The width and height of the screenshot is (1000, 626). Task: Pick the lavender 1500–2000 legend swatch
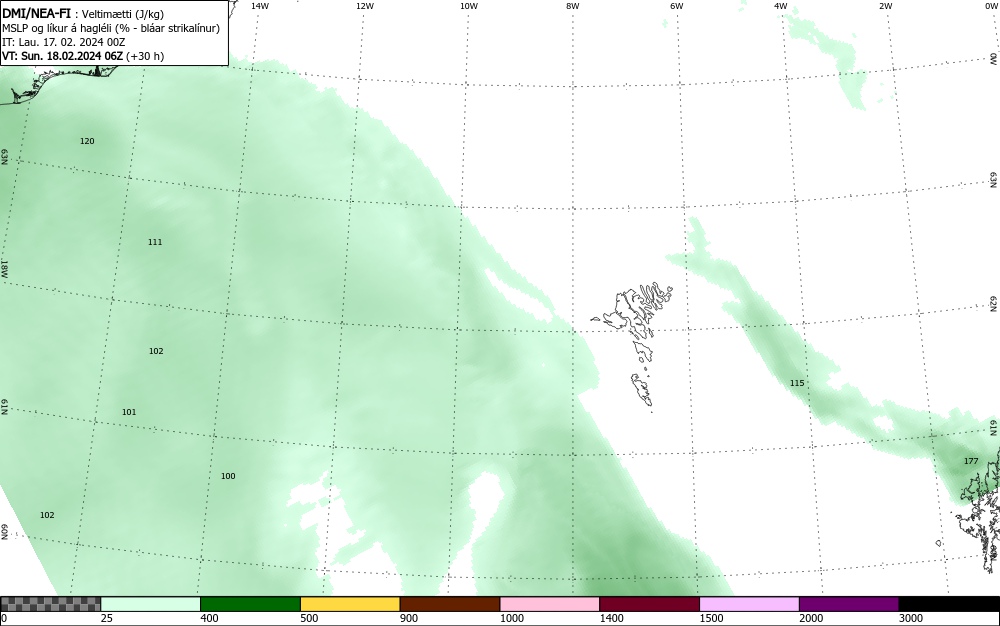point(749,604)
